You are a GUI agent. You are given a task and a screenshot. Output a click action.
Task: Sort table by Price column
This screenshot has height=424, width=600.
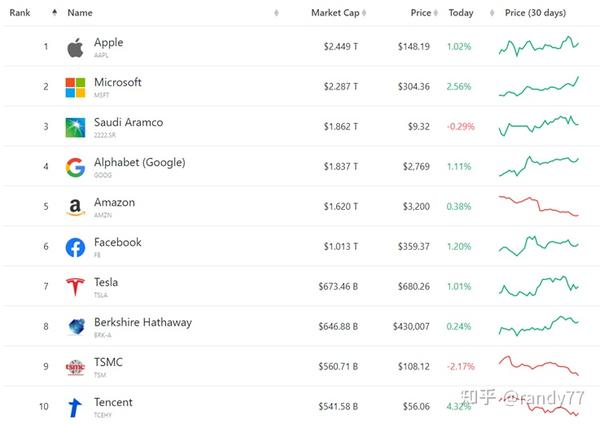click(420, 13)
